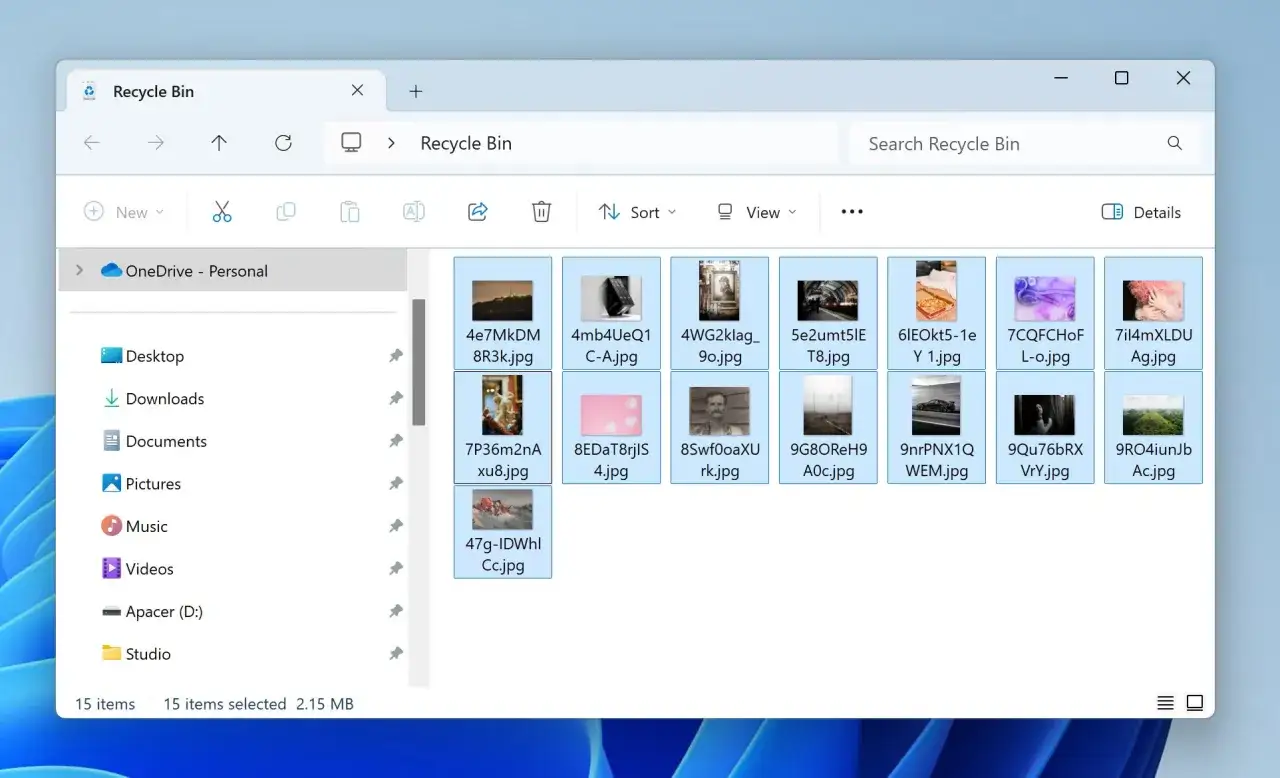Viewport: 1280px width, 778px height.
Task: Select file 6lEOkt5-1eY 1.jpg
Action: click(x=937, y=313)
